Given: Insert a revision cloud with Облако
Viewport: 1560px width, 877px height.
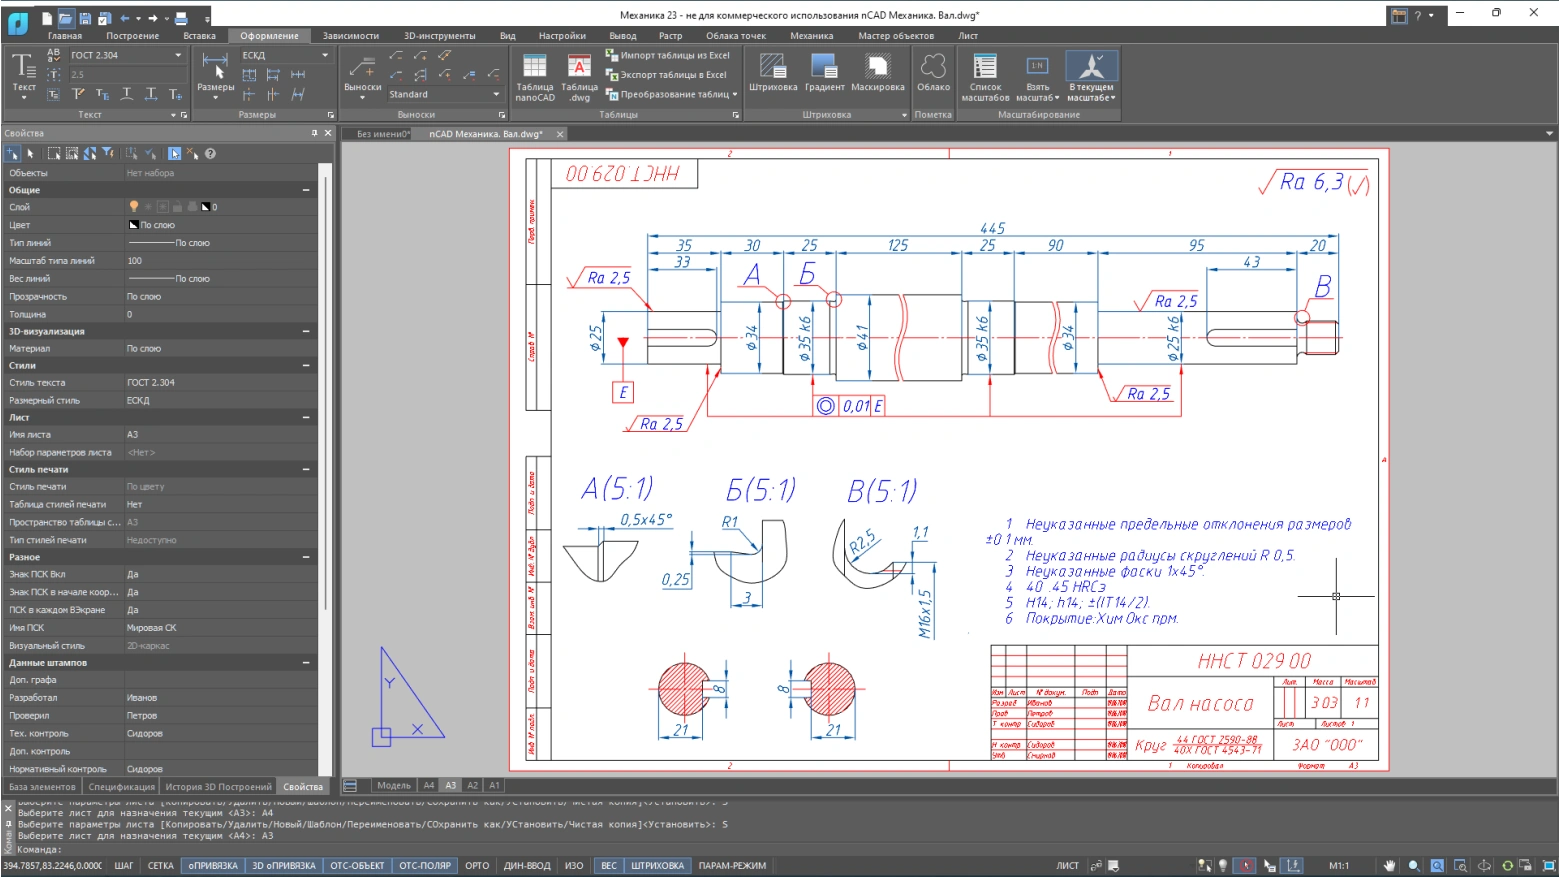Looking at the screenshot, I should (933, 68).
